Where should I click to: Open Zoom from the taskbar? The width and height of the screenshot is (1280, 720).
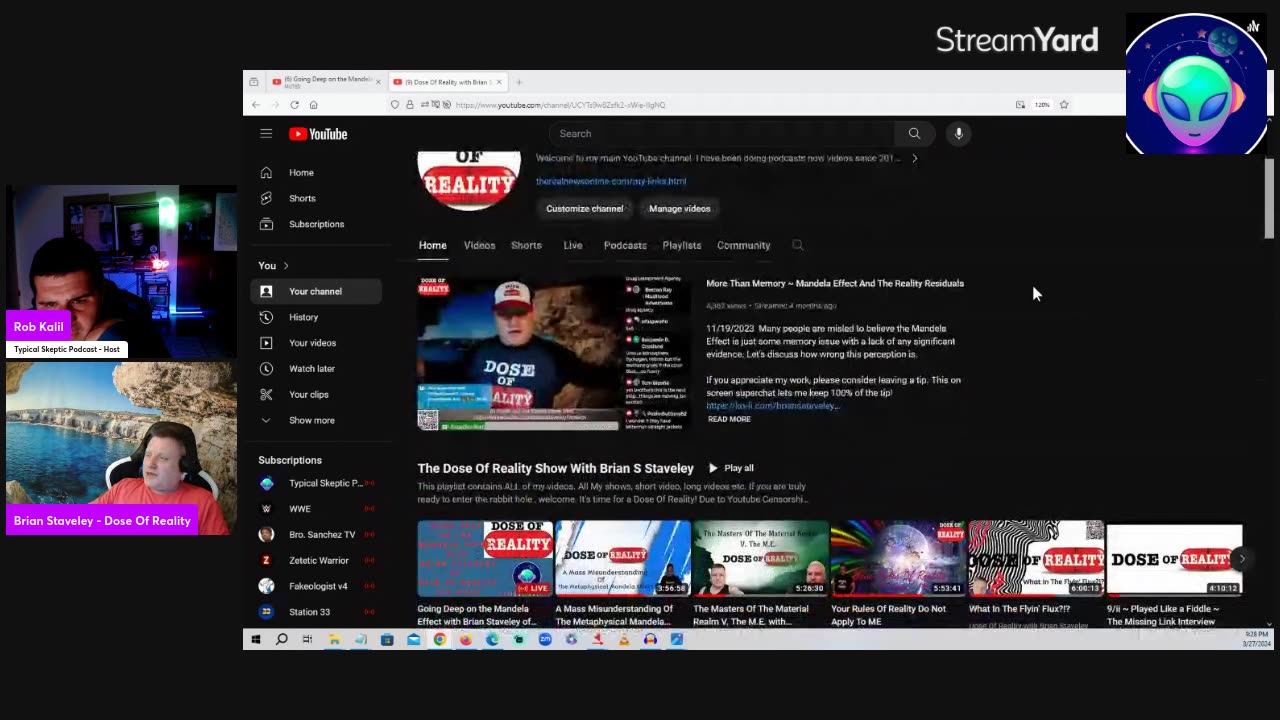545,639
